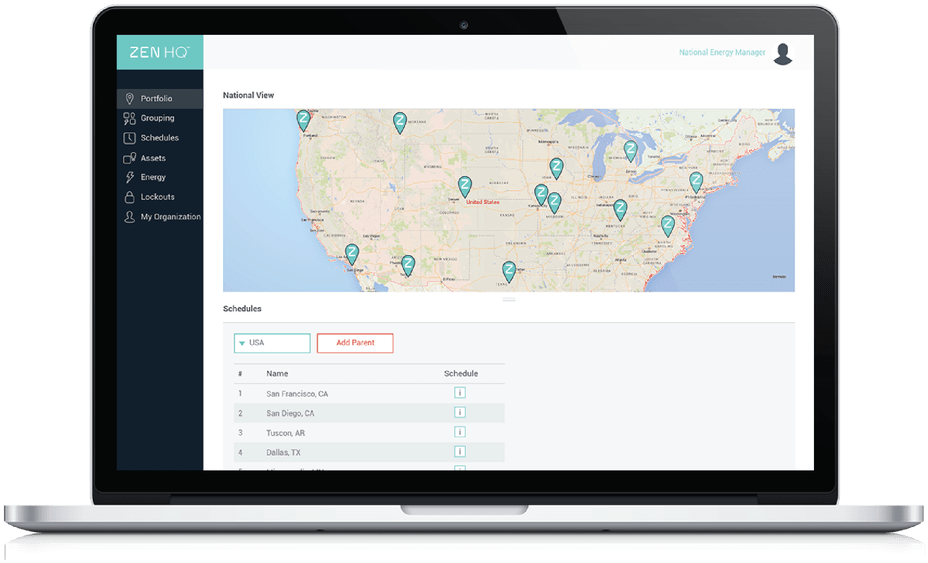Click the map divider handle below map
The image size is (928, 563).
pos(509,300)
